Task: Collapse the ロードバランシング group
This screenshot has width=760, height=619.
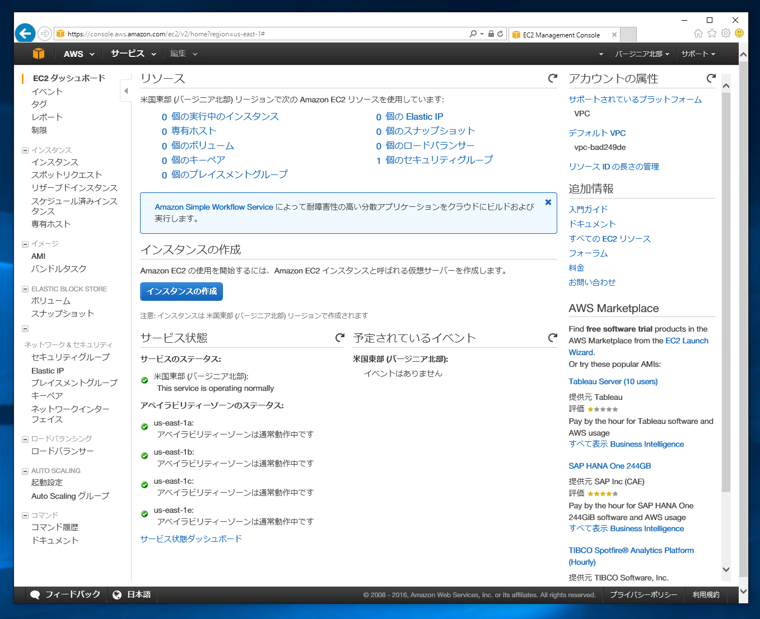Action: [25, 439]
